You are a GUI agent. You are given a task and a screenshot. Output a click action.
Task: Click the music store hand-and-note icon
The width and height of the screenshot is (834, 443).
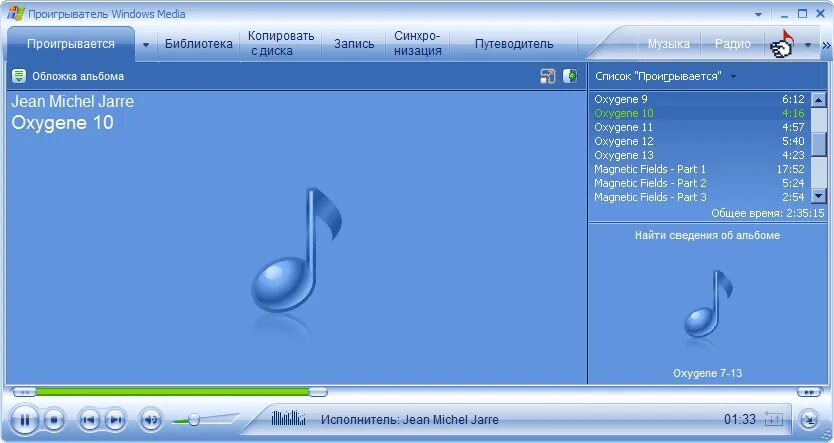tap(782, 44)
